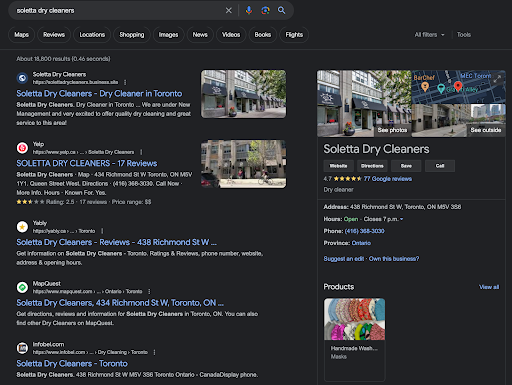Open more options for the Yably result

click(x=102, y=231)
